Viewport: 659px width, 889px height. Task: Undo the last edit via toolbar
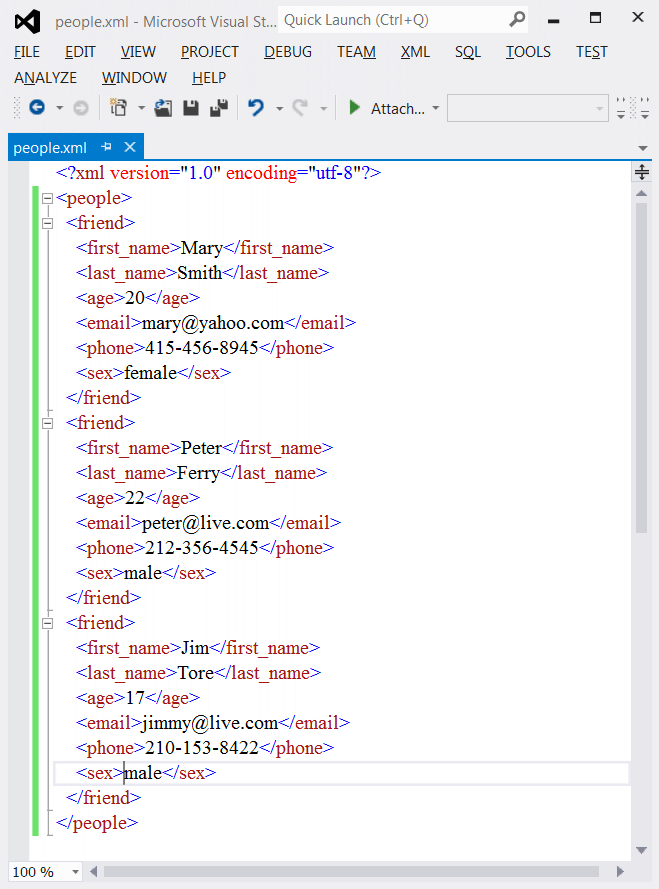[256, 107]
